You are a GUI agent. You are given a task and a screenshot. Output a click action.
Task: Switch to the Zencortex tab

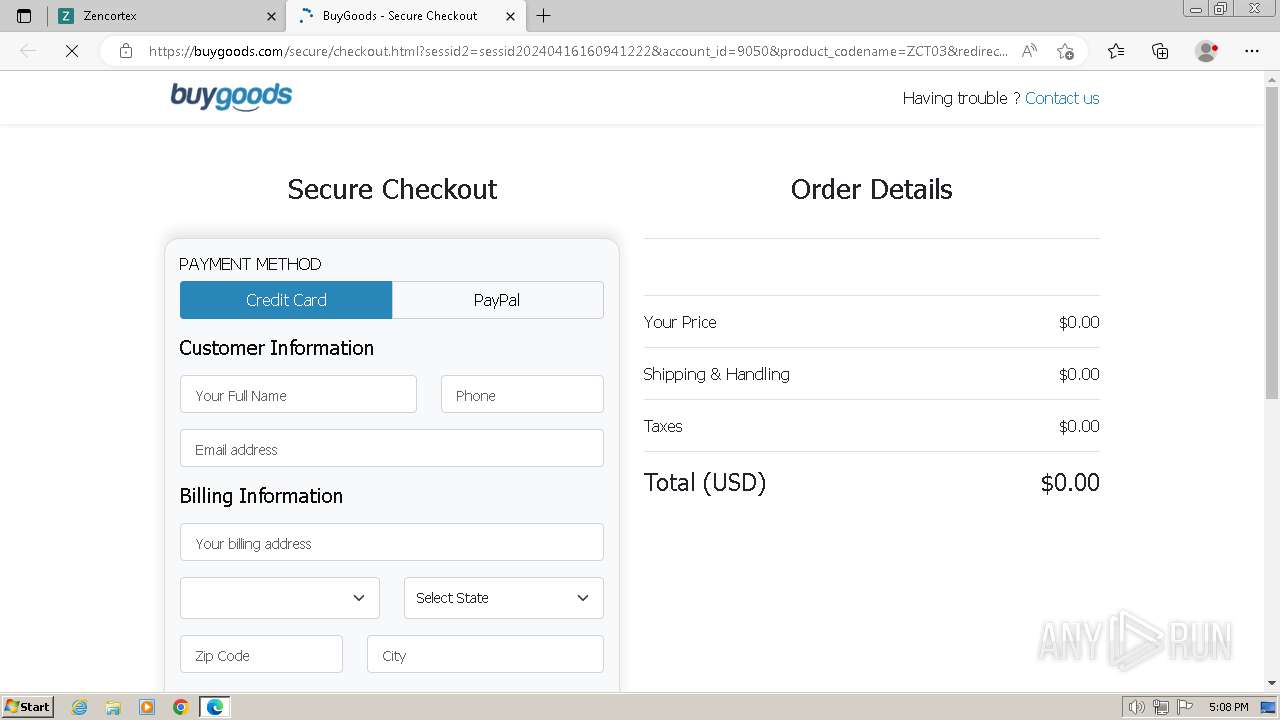point(167,16)
